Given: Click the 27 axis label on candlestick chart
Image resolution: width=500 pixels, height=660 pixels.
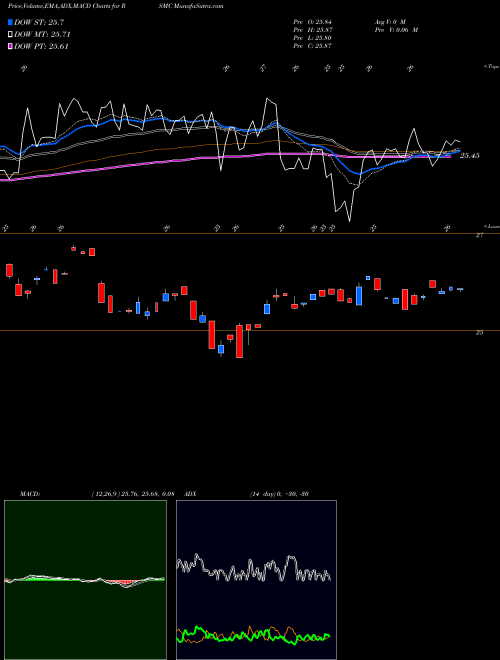Looking at the screenshot, I should [479, 236].
